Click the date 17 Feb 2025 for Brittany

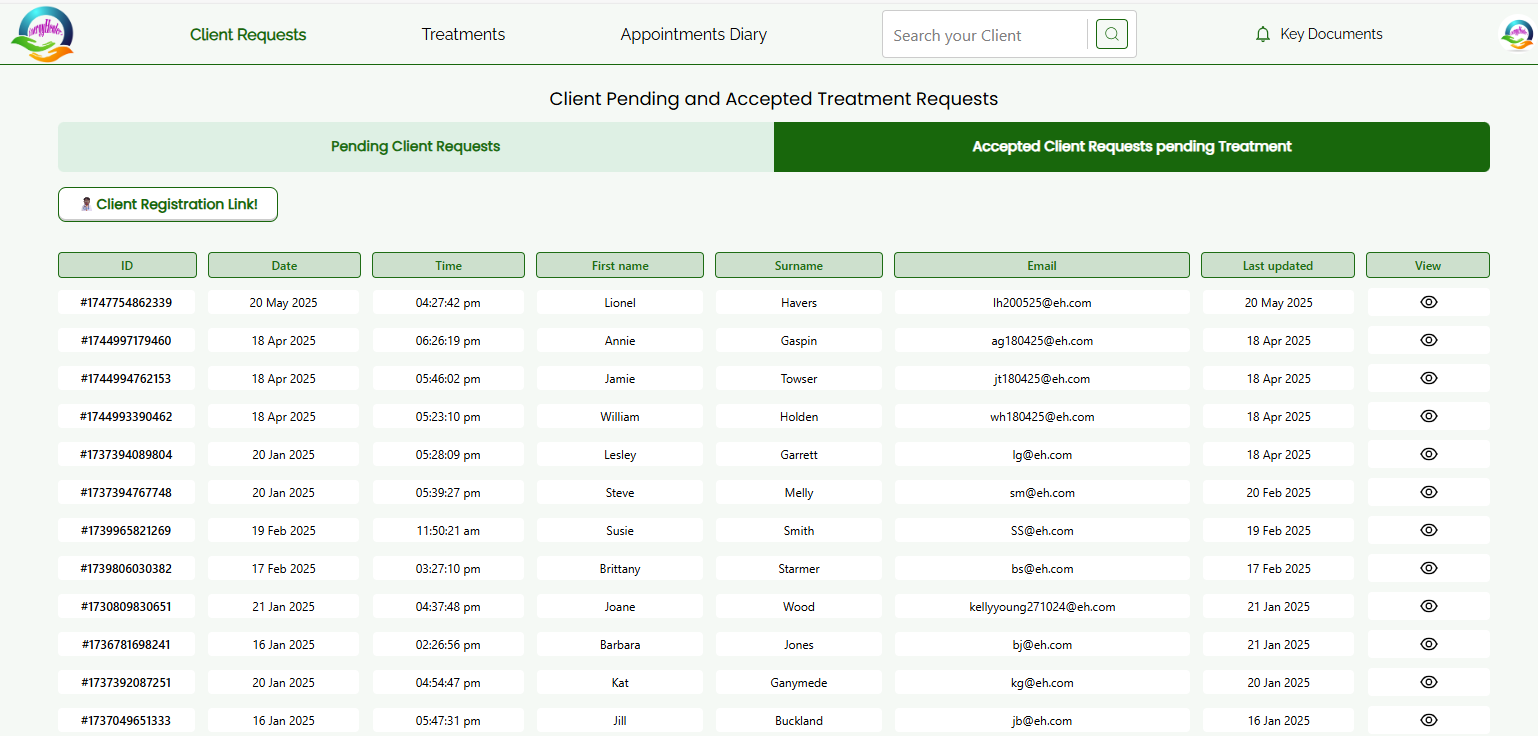[x=284, y=569]
